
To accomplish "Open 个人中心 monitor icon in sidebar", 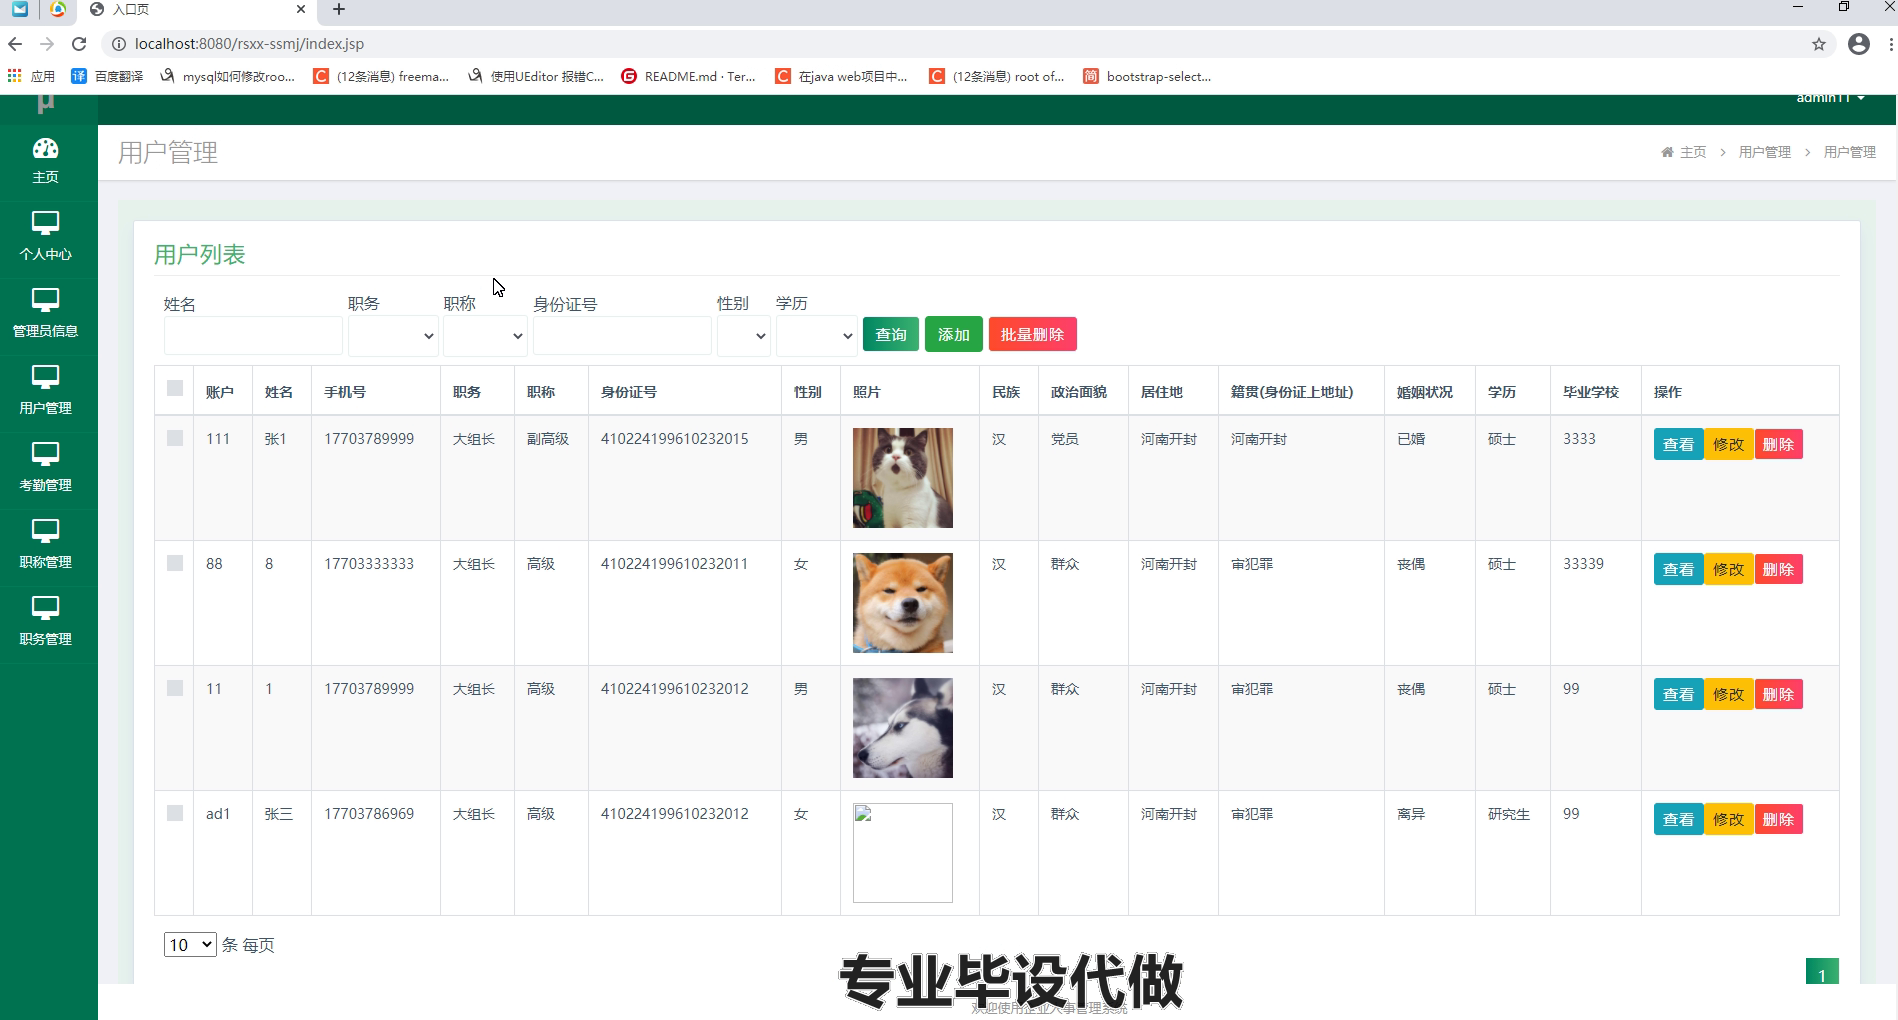I will pos(46,223).
